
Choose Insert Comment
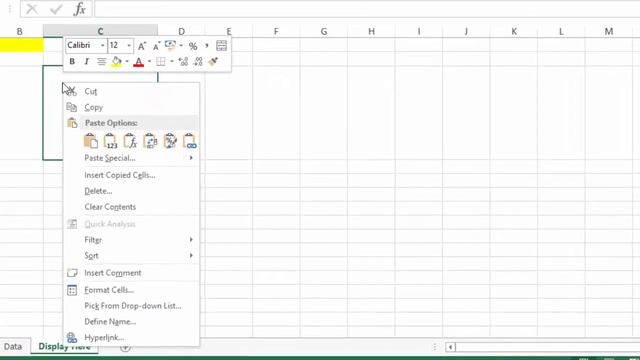131,273
